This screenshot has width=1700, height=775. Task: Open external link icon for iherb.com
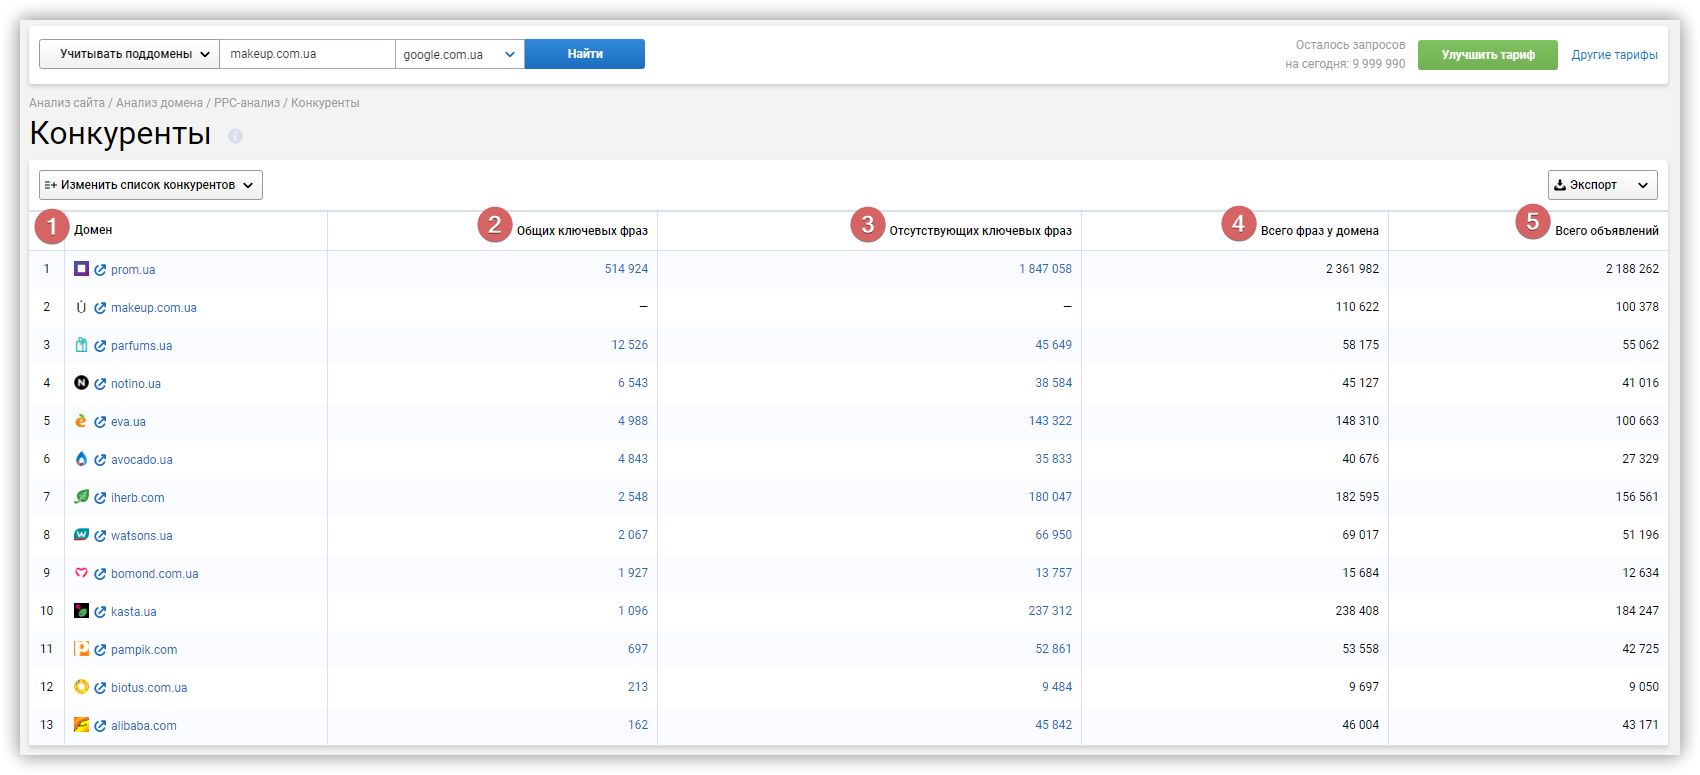point(100,498)
